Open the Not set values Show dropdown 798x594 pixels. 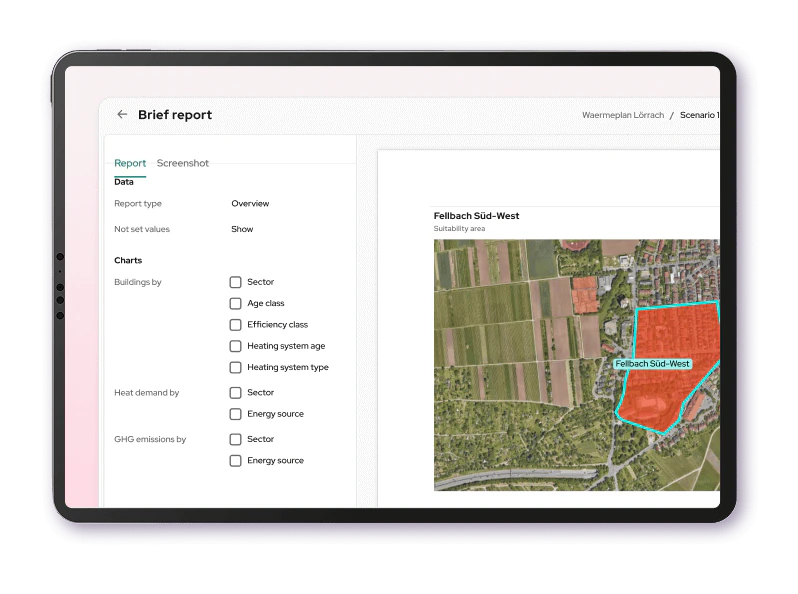[x=242, y=229]
